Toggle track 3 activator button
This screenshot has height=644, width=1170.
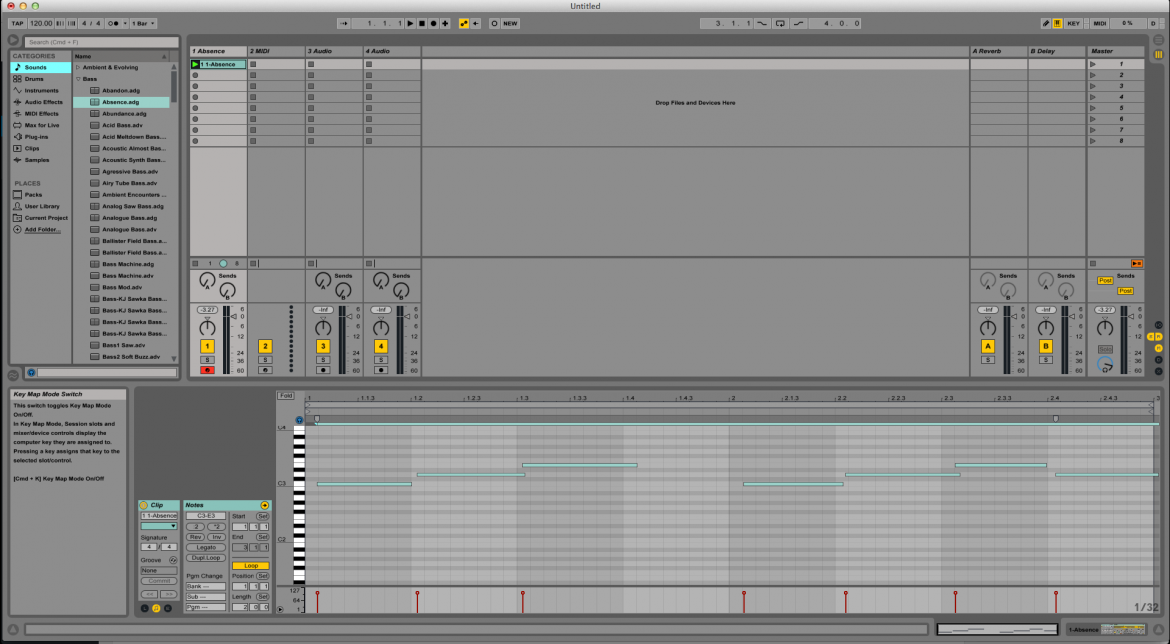(323, 346)
